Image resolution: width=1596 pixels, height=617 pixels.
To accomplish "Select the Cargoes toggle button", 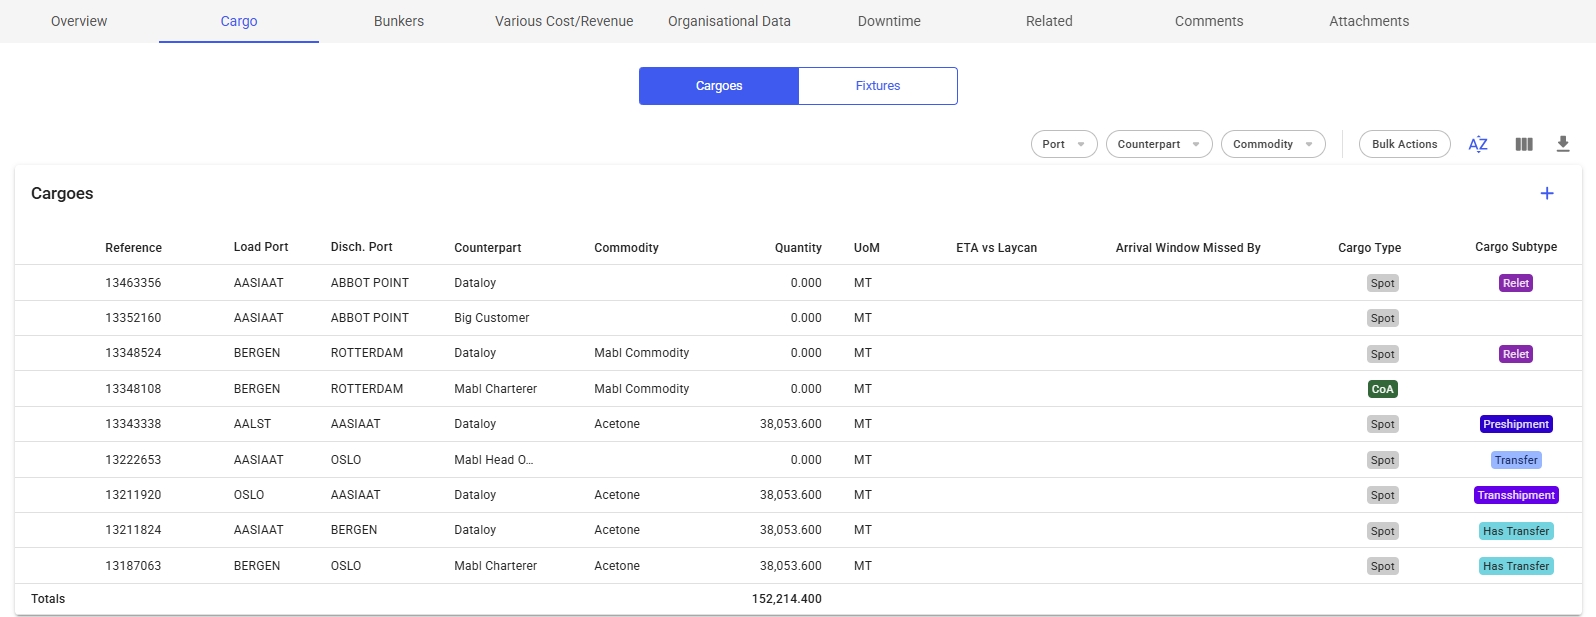I will (718, 86).
